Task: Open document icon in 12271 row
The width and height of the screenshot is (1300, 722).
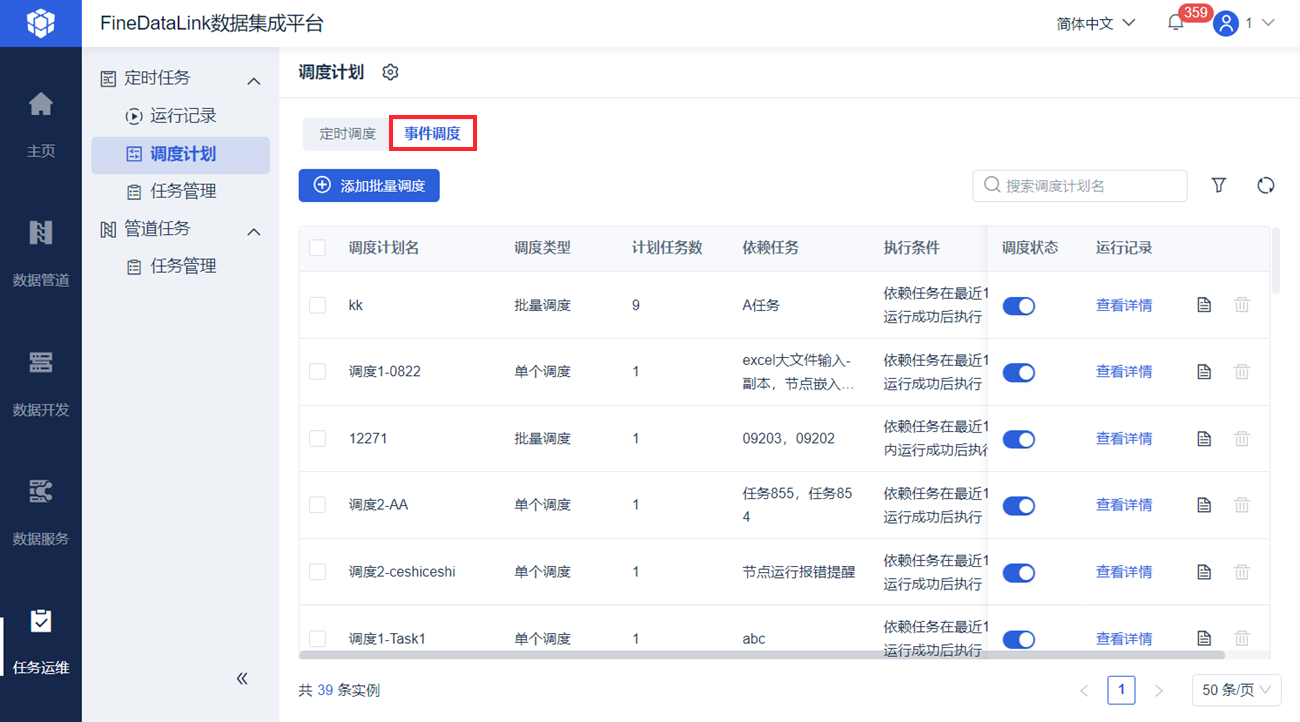Action: click(1204, 439)
